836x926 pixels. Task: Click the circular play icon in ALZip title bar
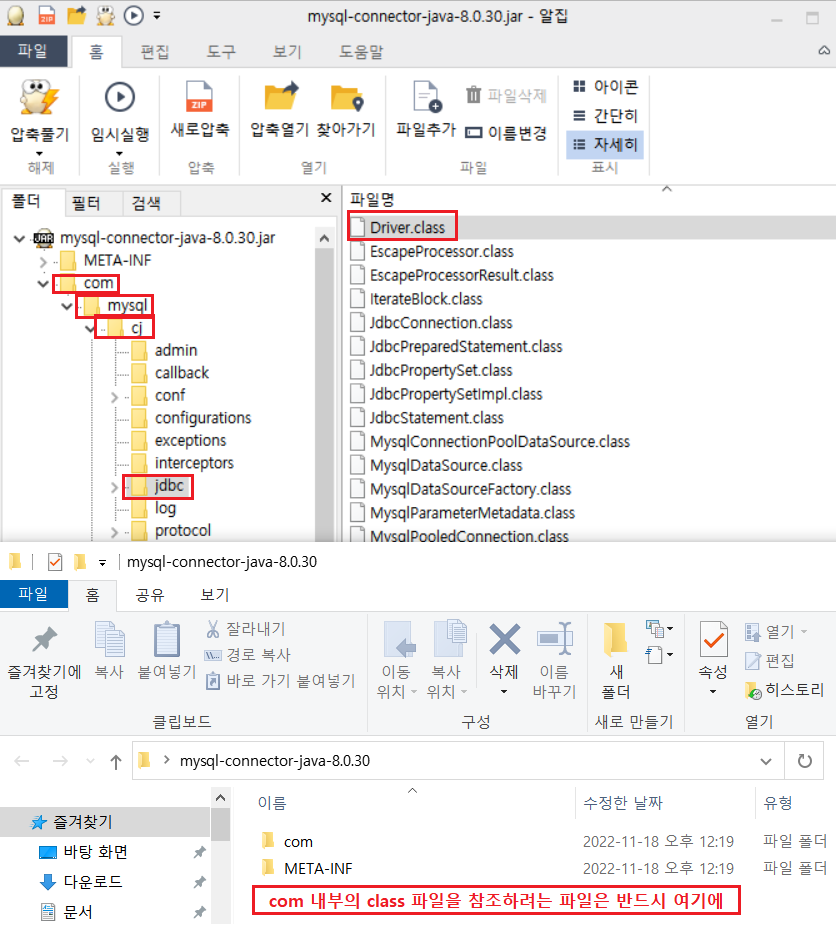click(133, 15)
